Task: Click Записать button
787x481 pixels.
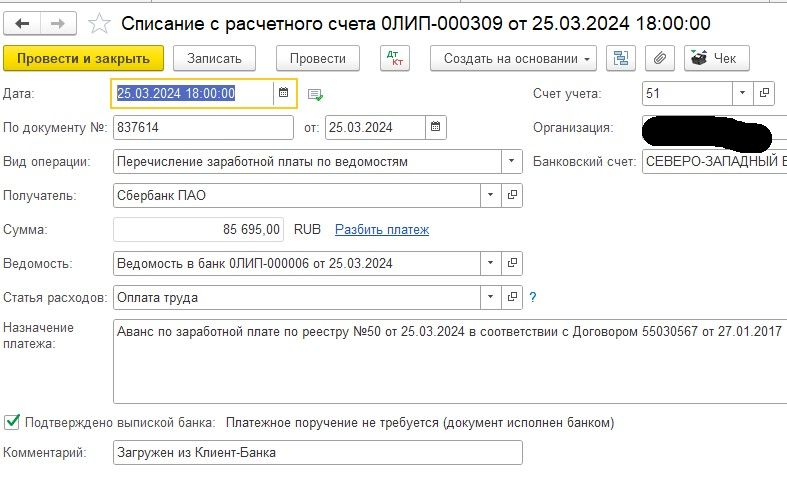Action: tap(214, 58)
